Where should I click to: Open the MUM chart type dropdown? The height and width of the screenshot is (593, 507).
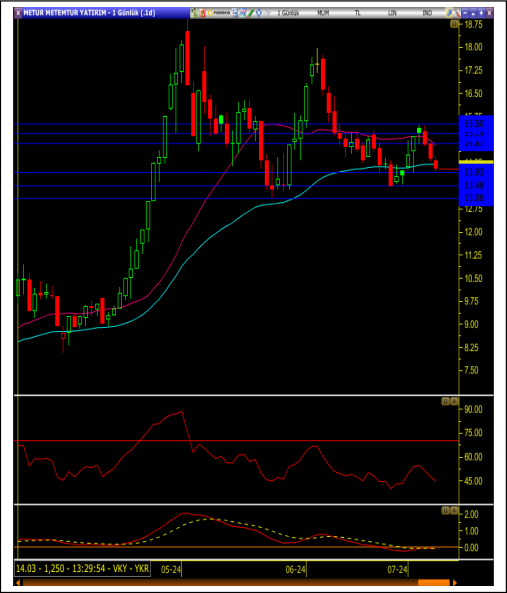323,13
